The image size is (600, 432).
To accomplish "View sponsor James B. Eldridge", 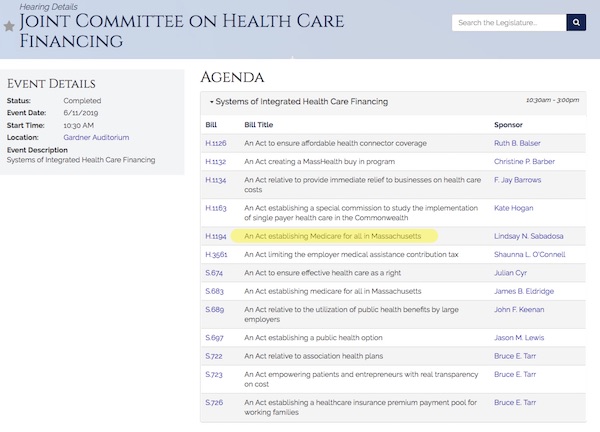I will pos(524,291).
